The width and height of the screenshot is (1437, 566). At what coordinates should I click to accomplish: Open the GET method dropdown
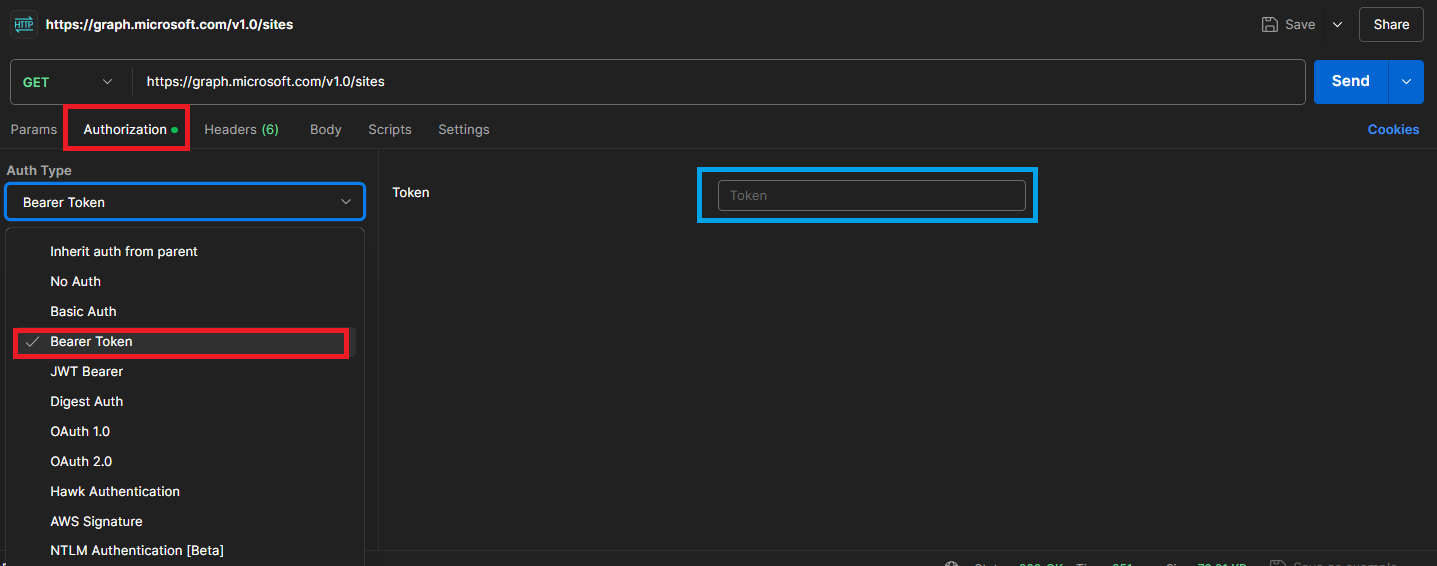click(x=68, y=82)
